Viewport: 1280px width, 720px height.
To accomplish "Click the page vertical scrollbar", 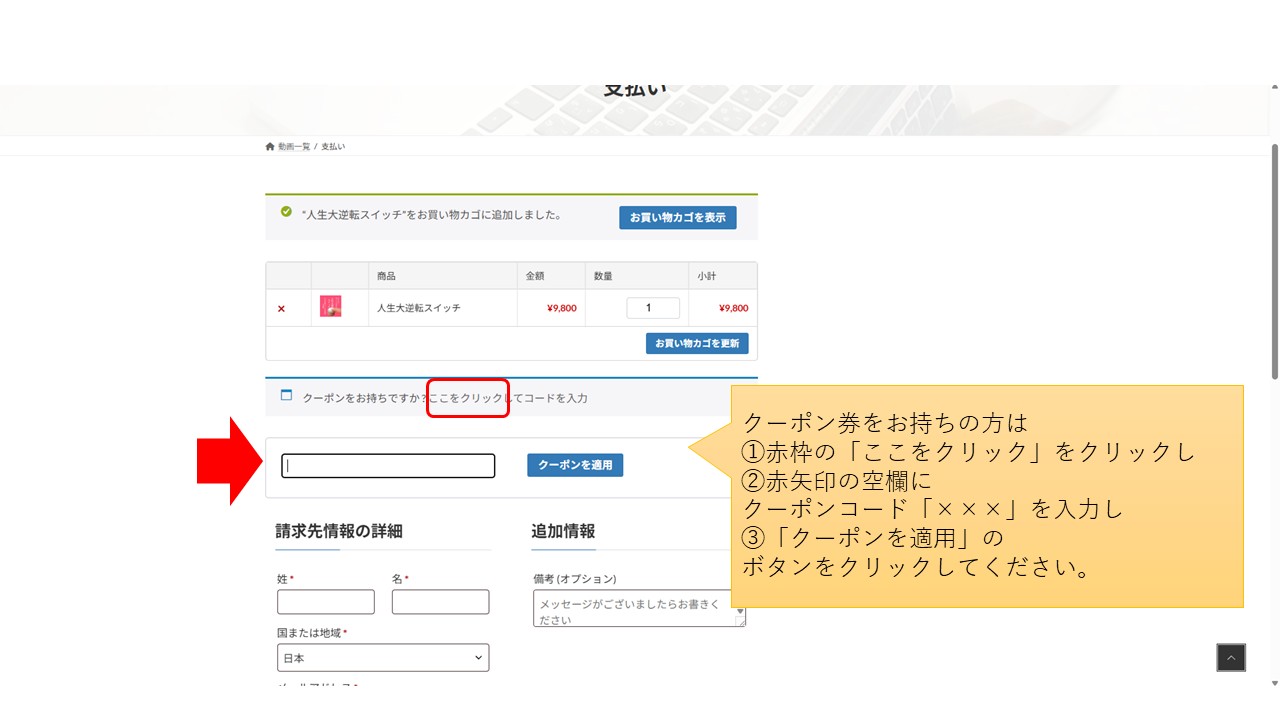I will click(1274, 262).
